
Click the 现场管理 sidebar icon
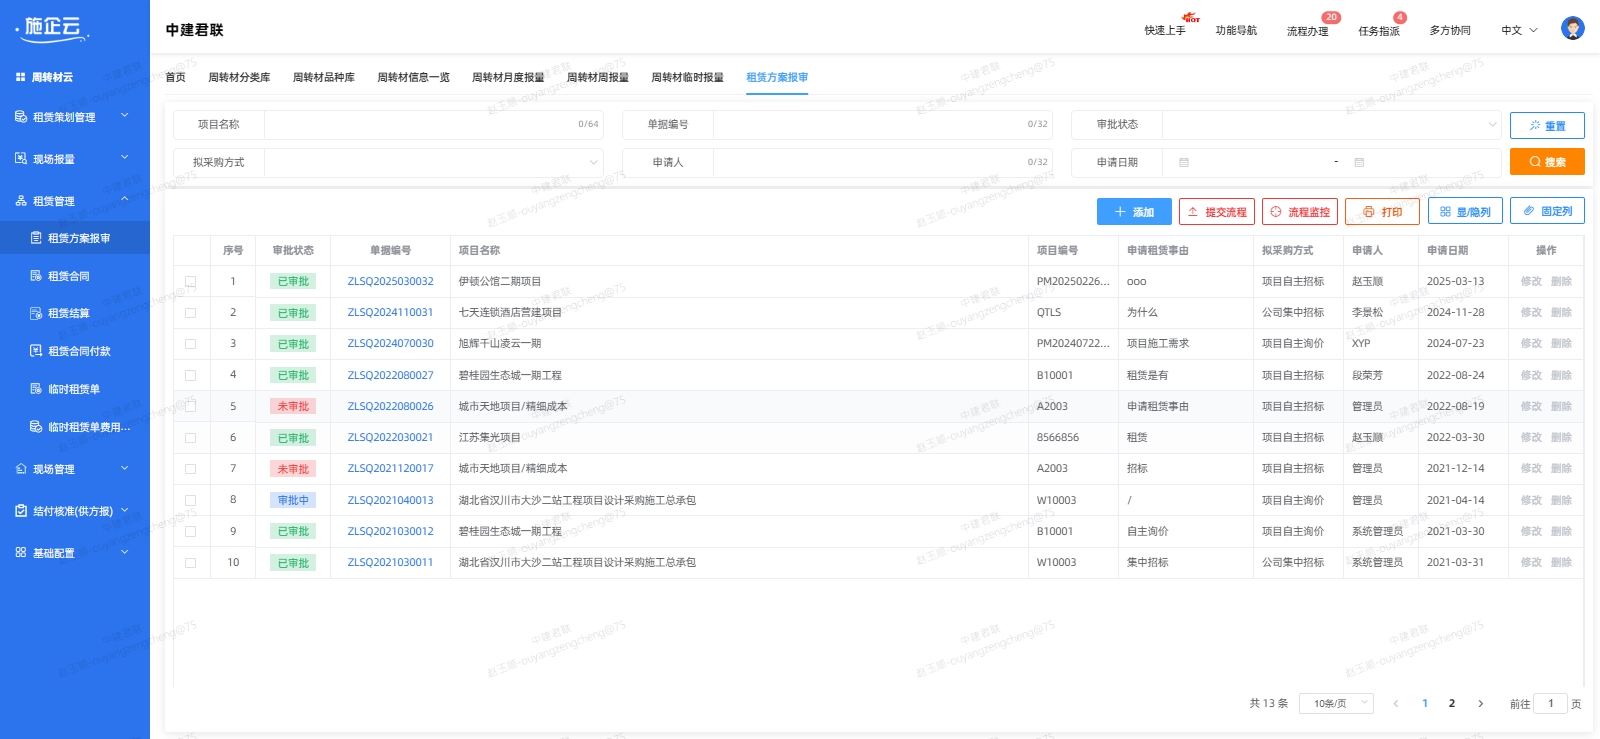[x=21, y=469]
